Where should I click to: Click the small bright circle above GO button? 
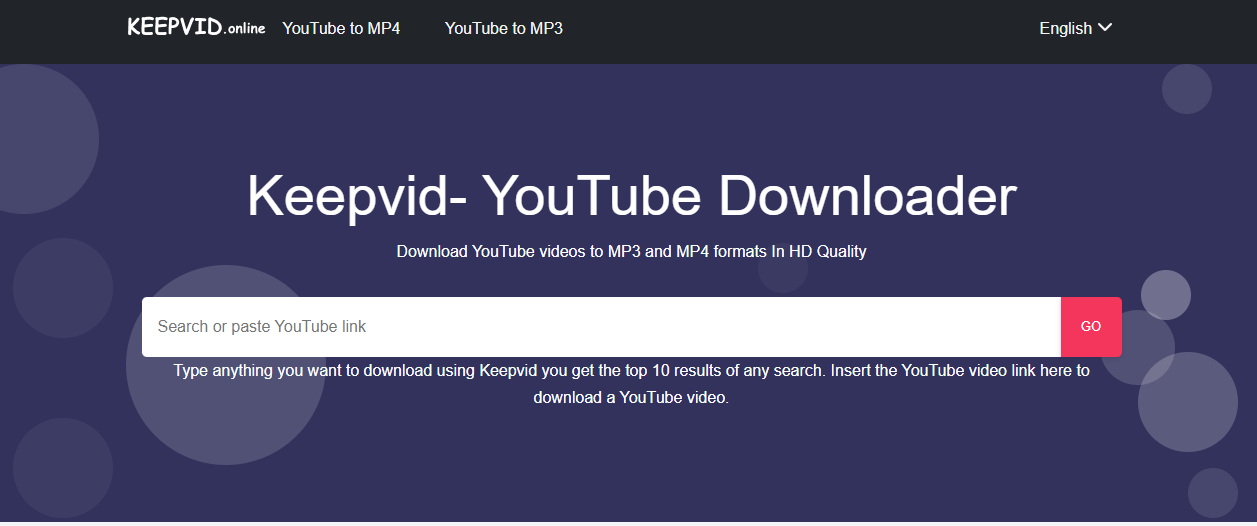(1165, 294)
